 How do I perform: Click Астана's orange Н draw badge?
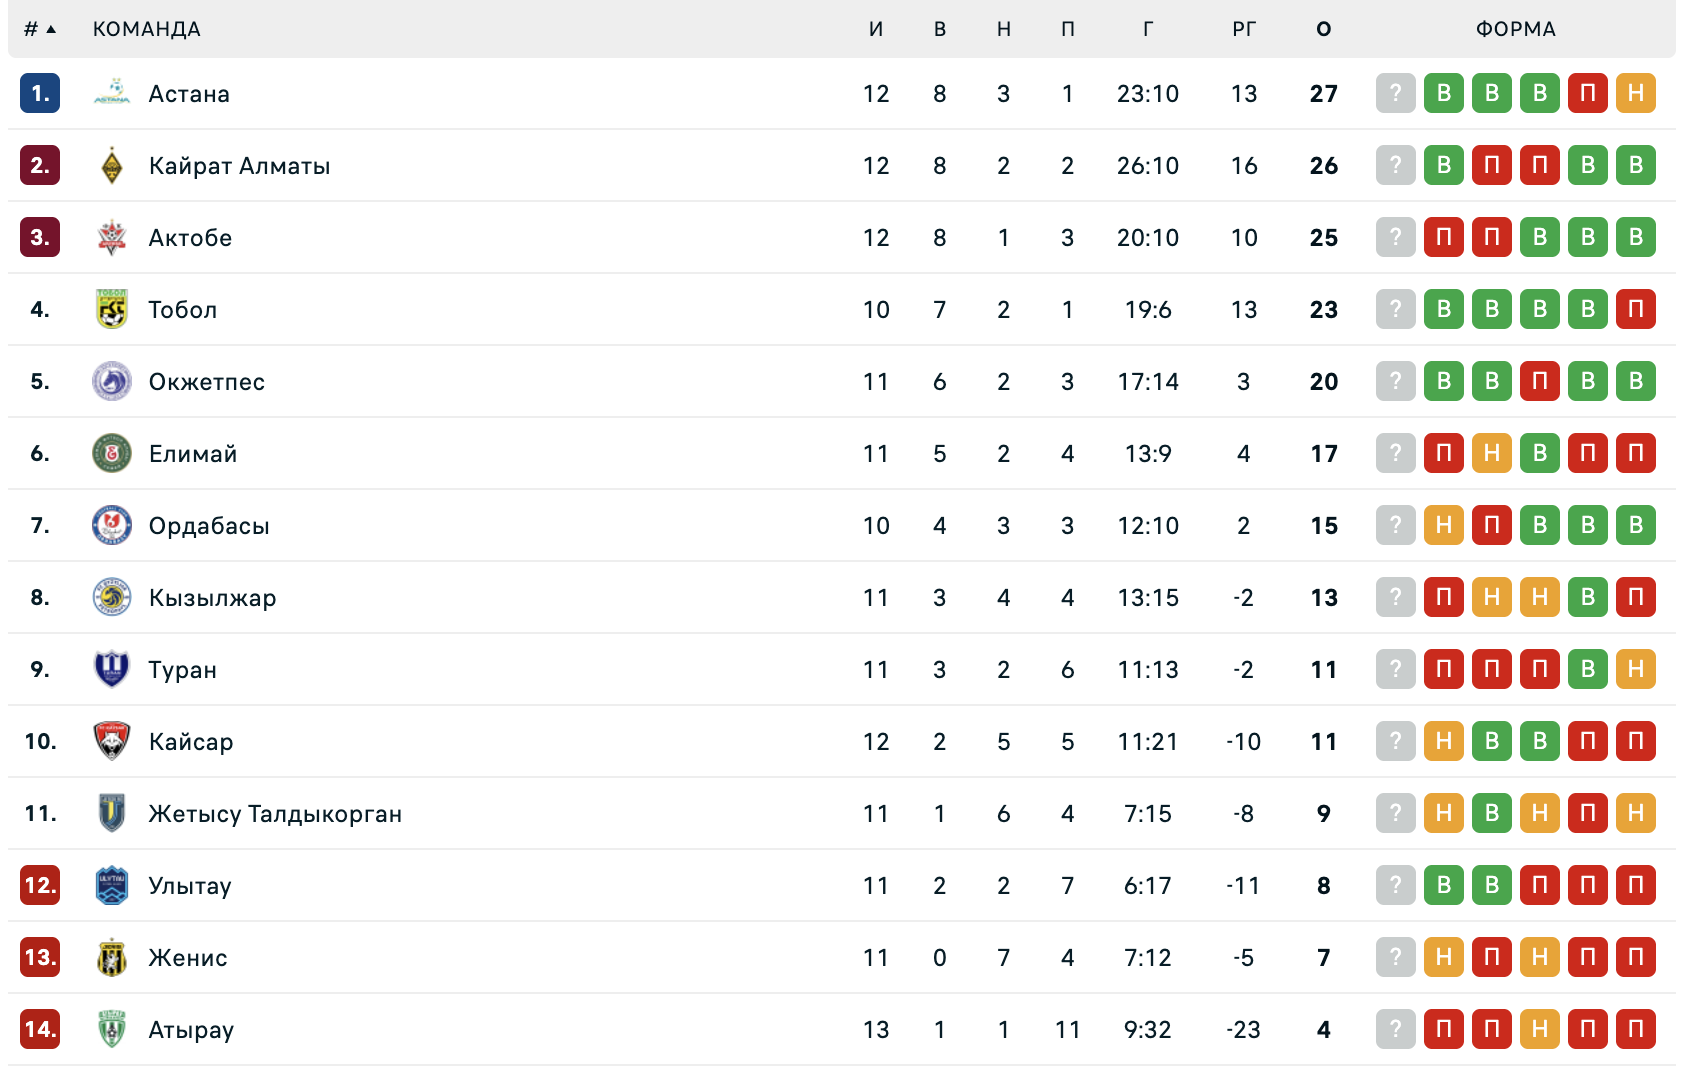coord(1636,93)
